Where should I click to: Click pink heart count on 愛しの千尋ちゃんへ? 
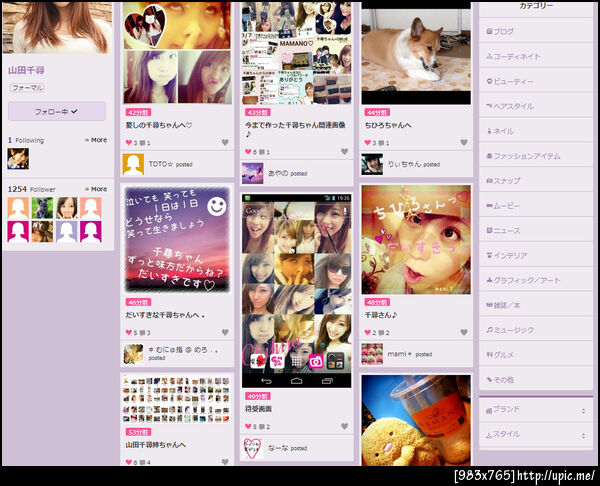(131, 143)
